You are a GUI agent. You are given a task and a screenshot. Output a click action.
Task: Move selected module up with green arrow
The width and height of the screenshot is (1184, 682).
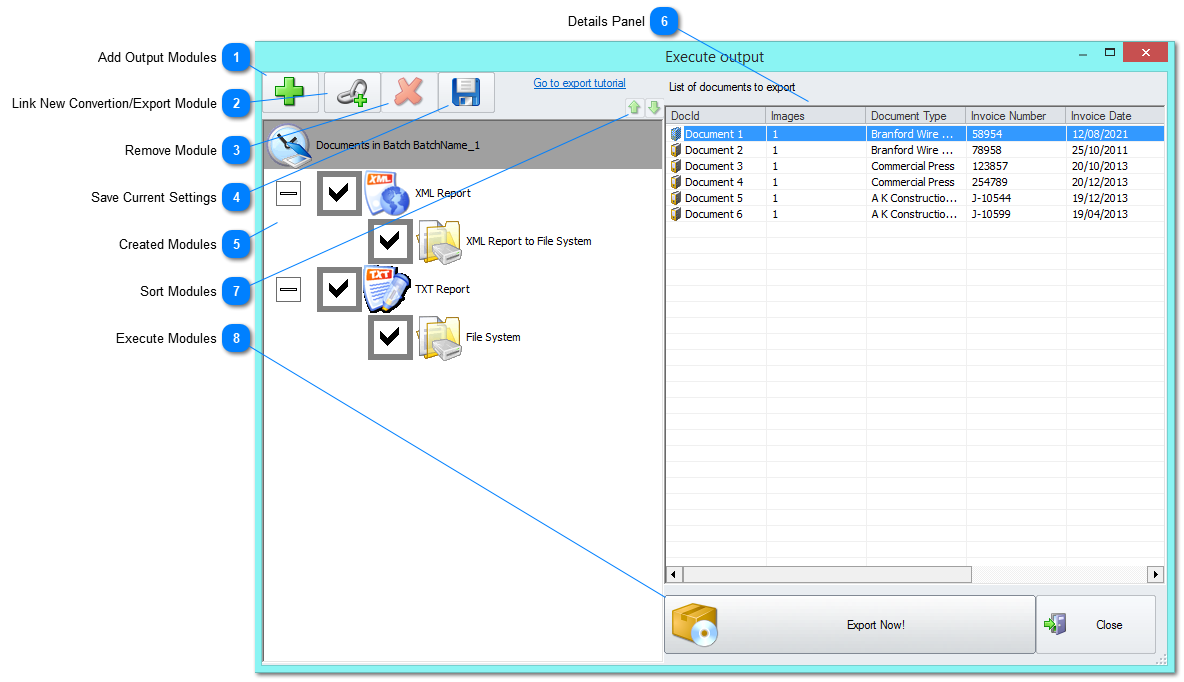(635, 107)
